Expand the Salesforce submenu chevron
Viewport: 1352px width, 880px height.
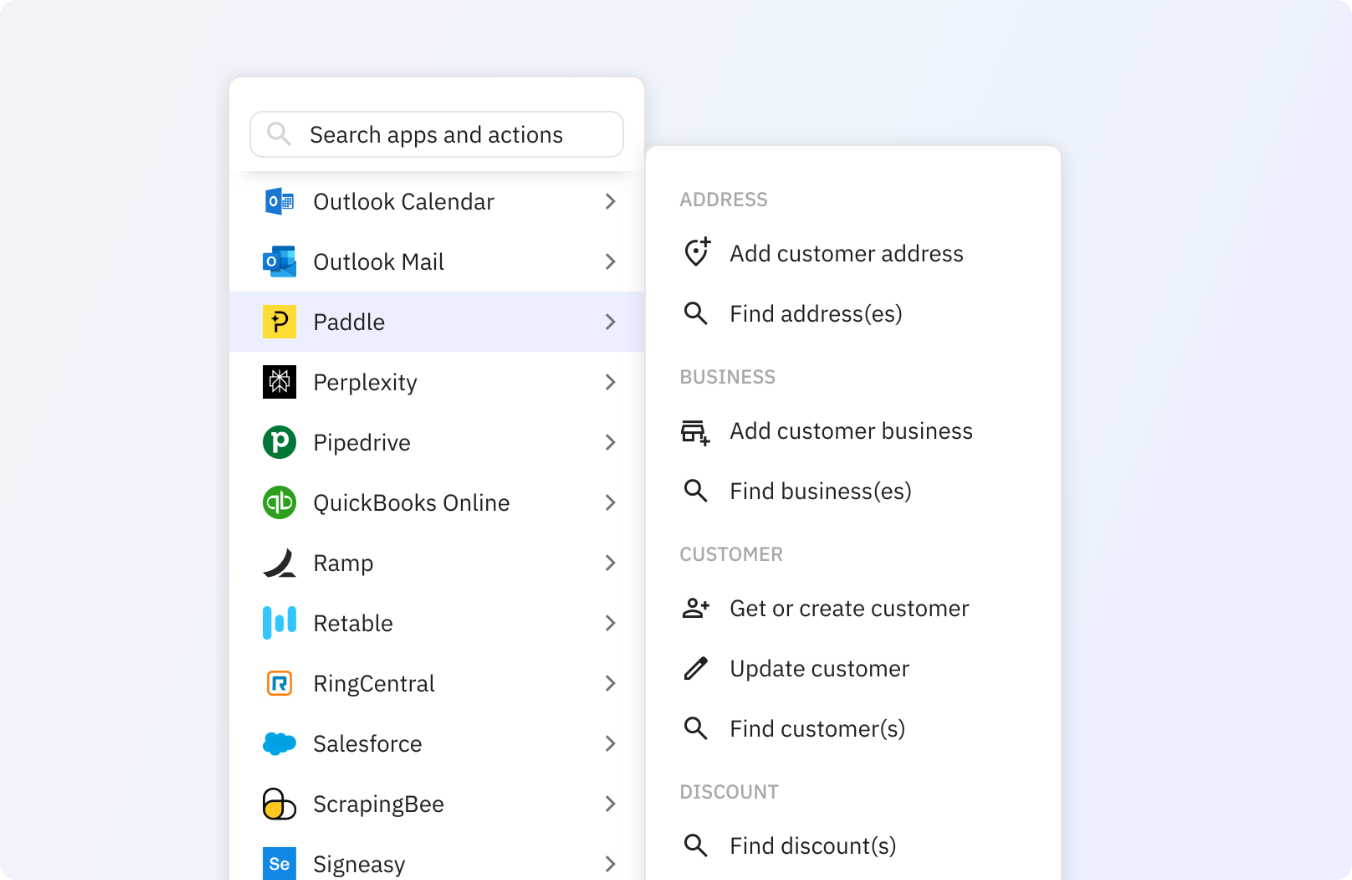tap(610, 743)
